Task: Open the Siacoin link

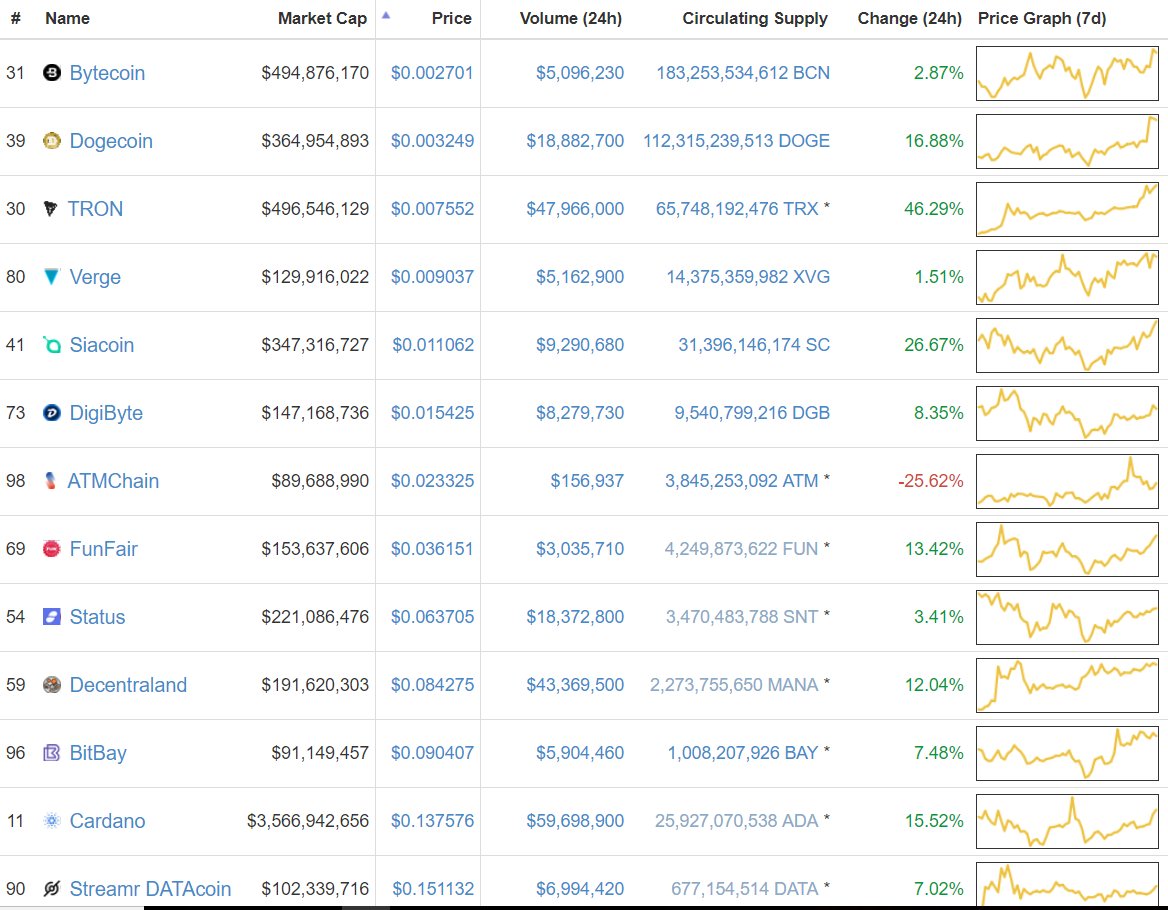Action: (101, 345)
